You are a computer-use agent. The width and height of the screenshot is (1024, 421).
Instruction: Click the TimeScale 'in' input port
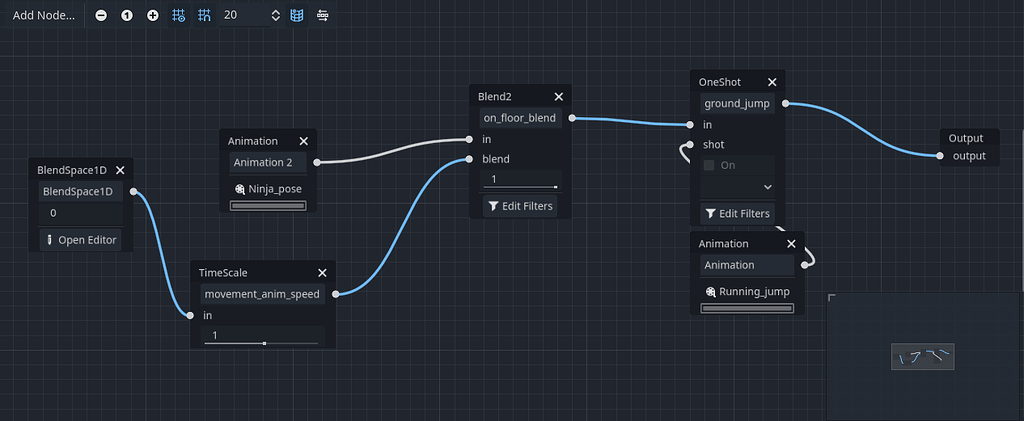[189, 315]
